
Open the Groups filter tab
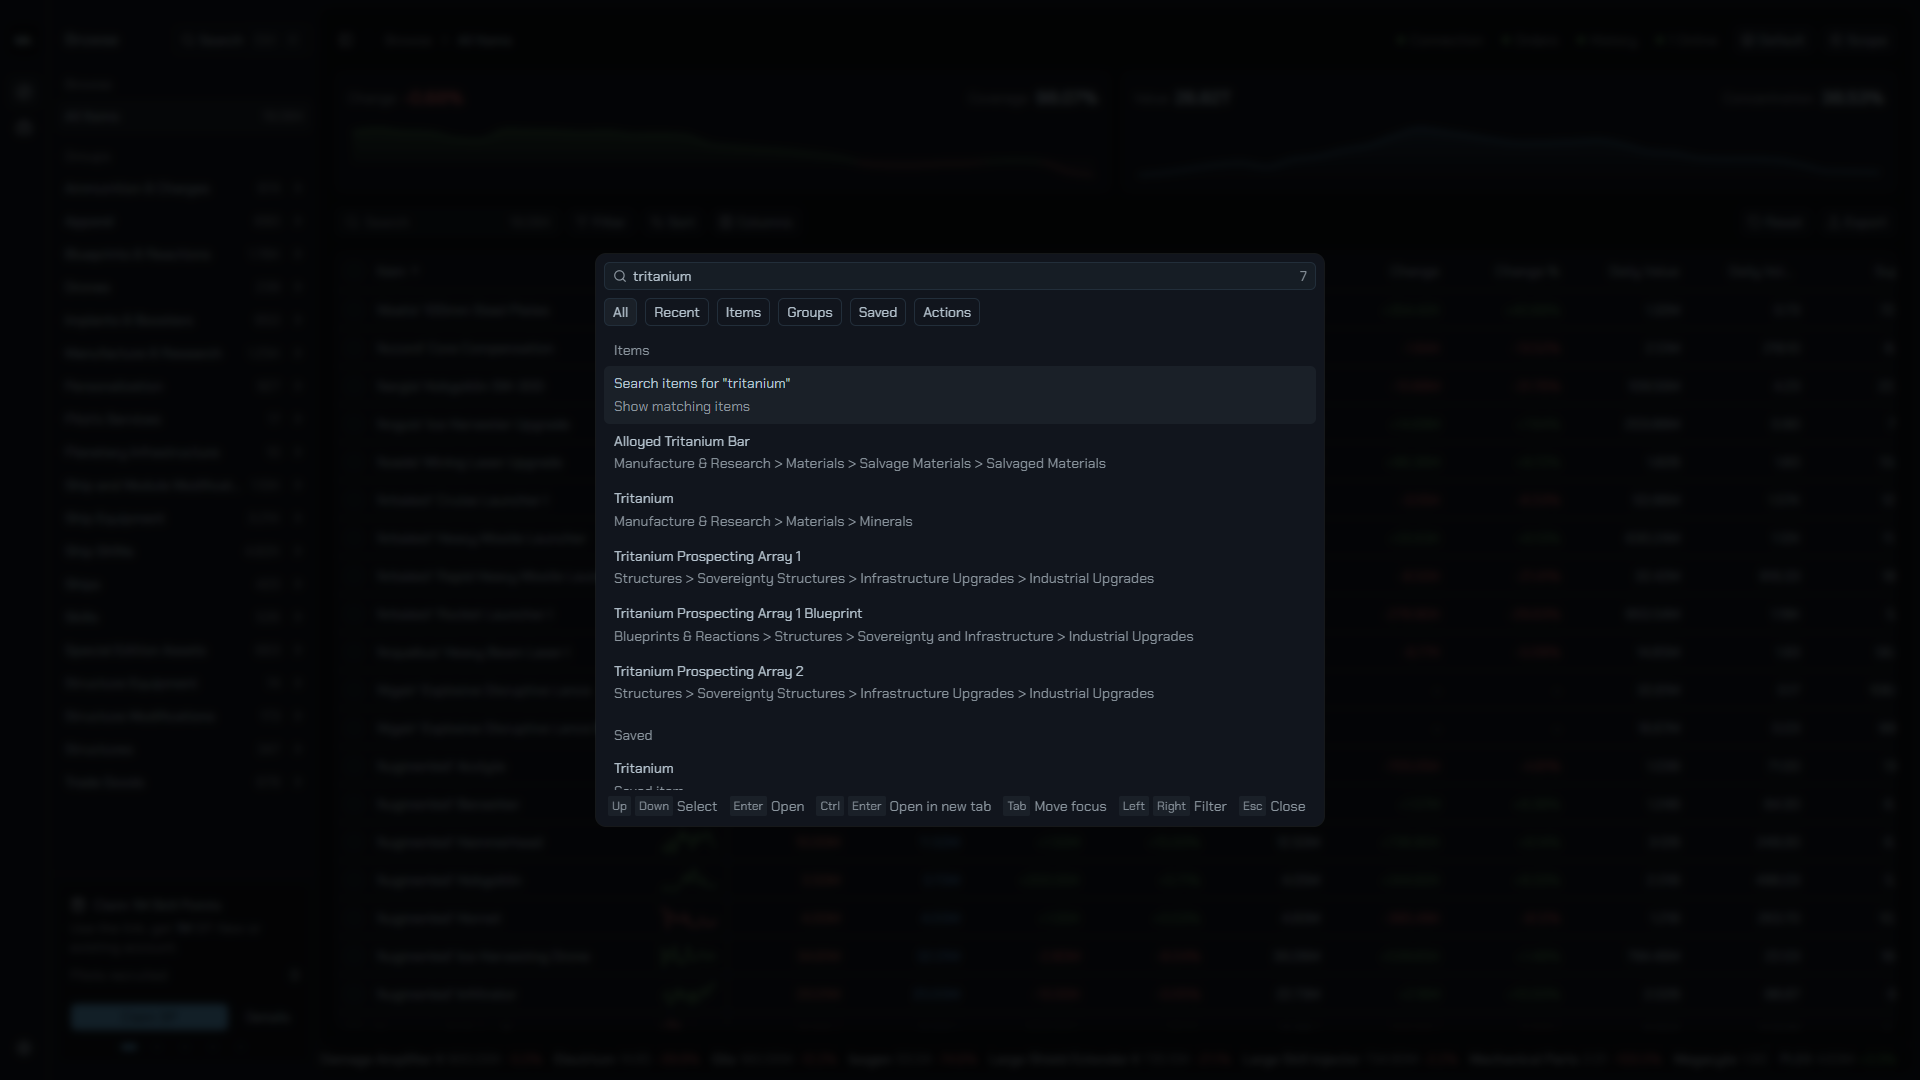click(x=810, y=312)
